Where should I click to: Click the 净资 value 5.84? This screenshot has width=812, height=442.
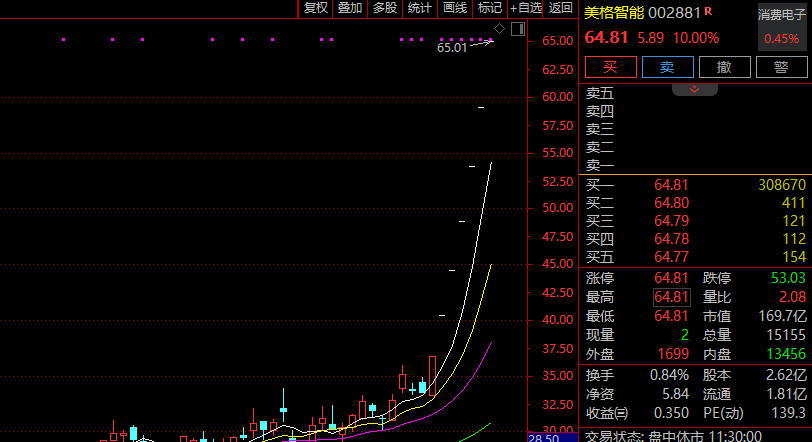click(675, 394)
